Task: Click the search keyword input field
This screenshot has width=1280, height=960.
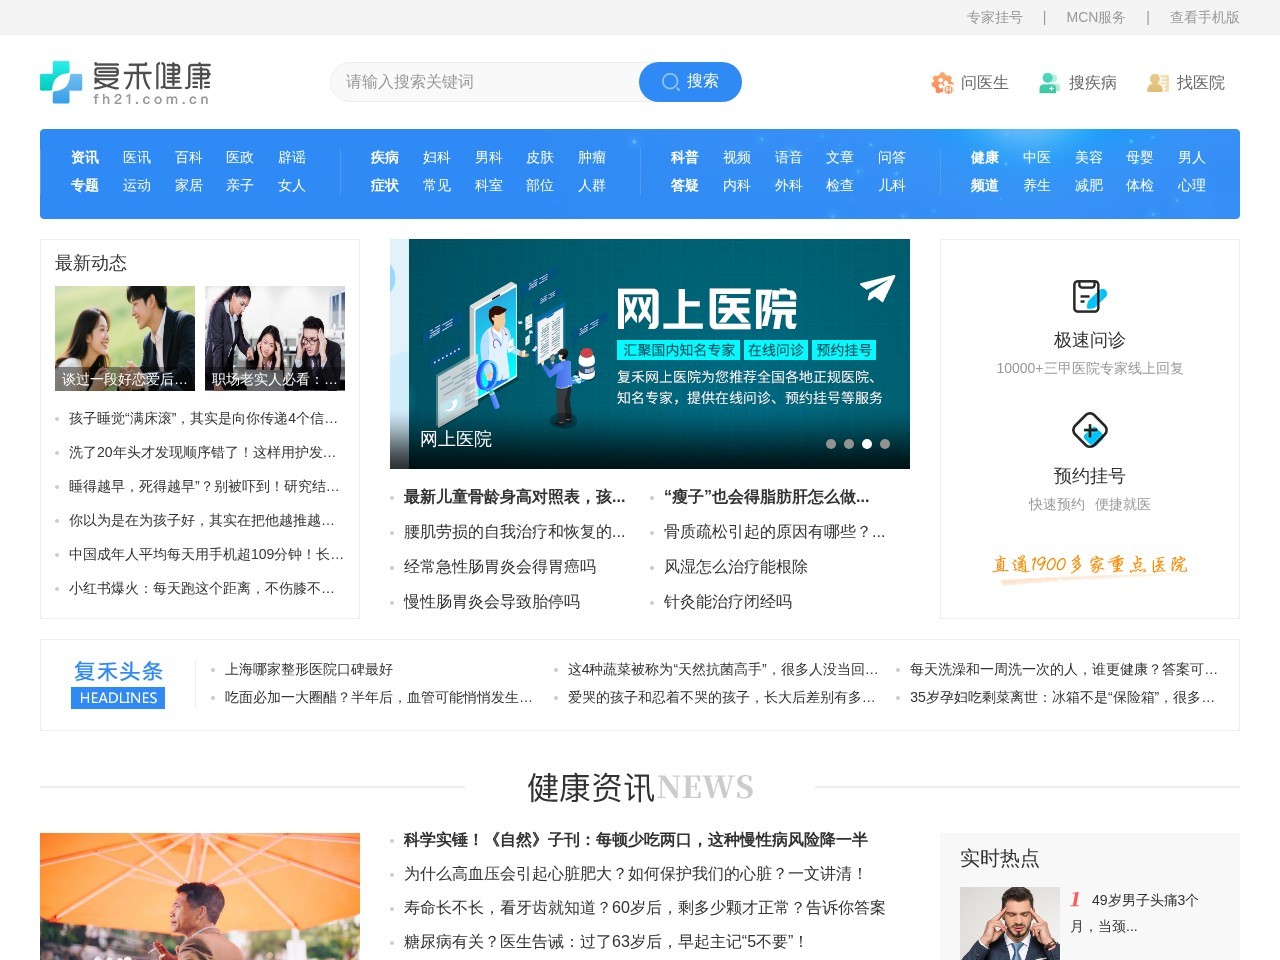Action: [x=485, y=82]
